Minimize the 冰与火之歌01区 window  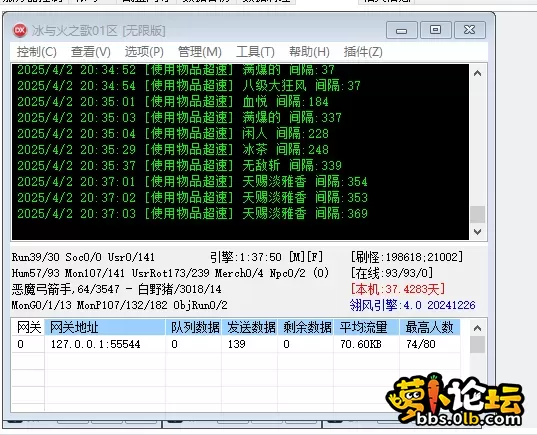tap(401, 30)
